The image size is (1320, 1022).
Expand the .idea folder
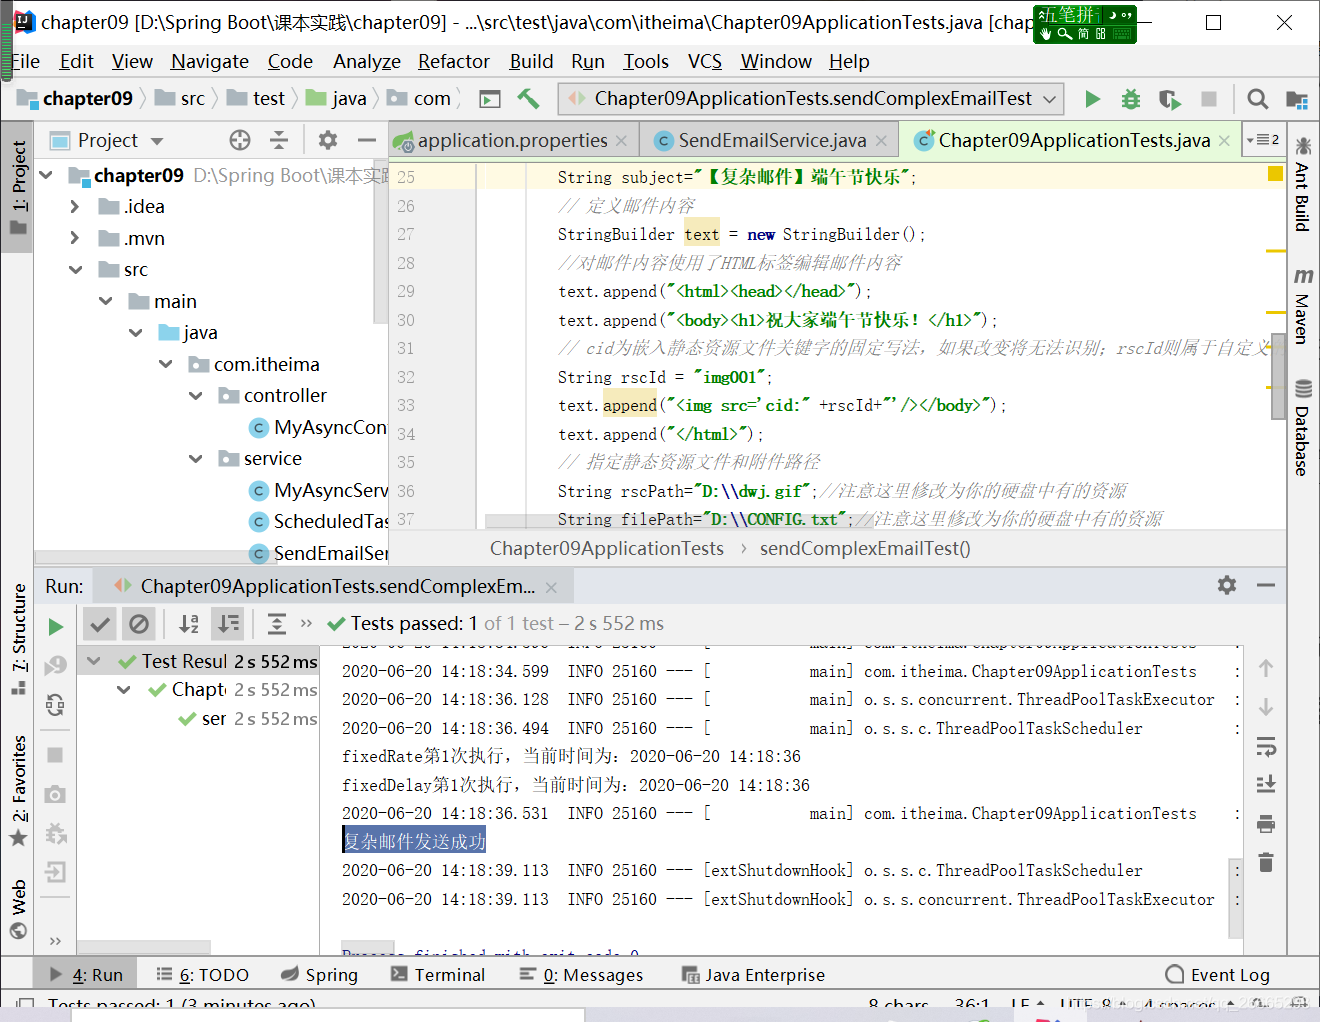(x=75, y=207)
